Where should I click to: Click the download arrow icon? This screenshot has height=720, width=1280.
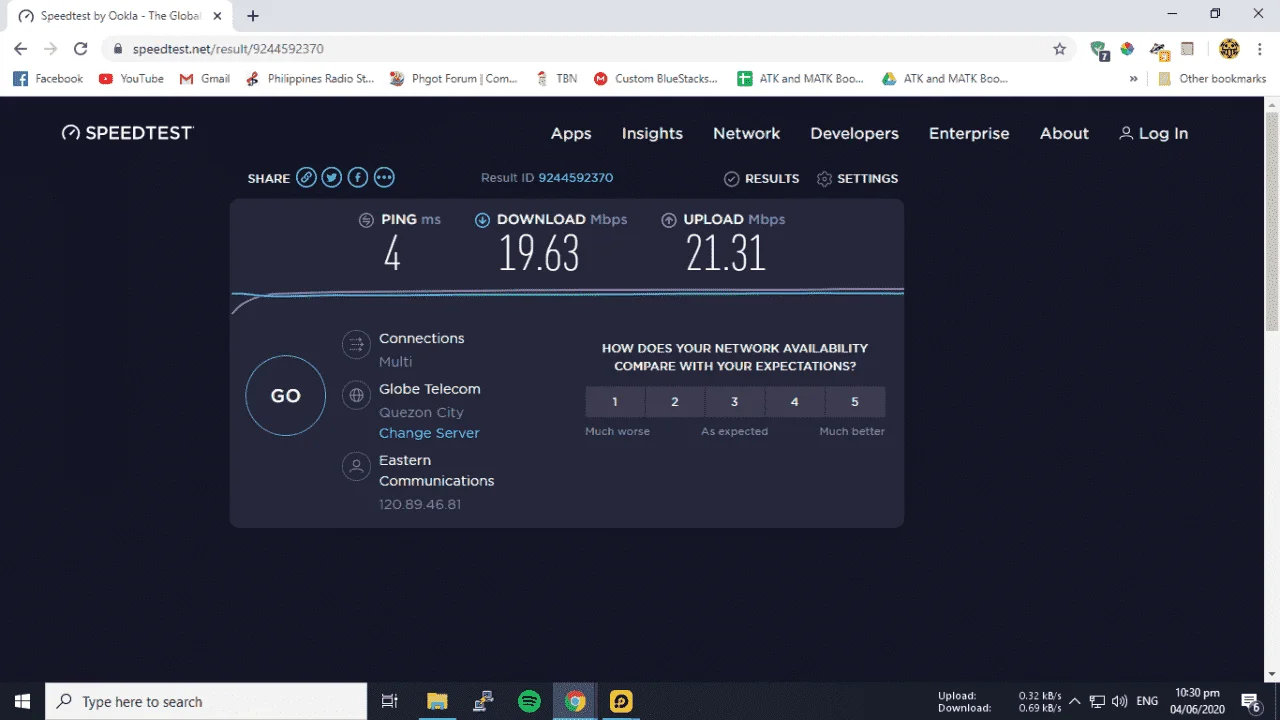click(x=483, y=220)
